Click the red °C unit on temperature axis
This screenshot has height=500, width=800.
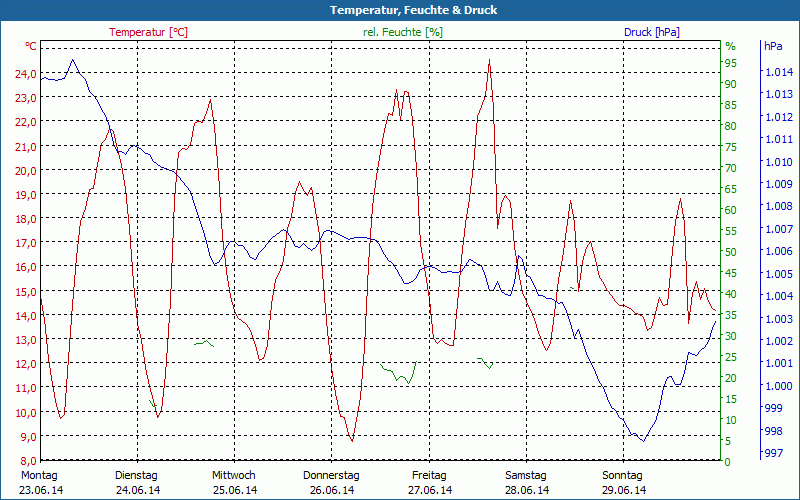(31, 46)
